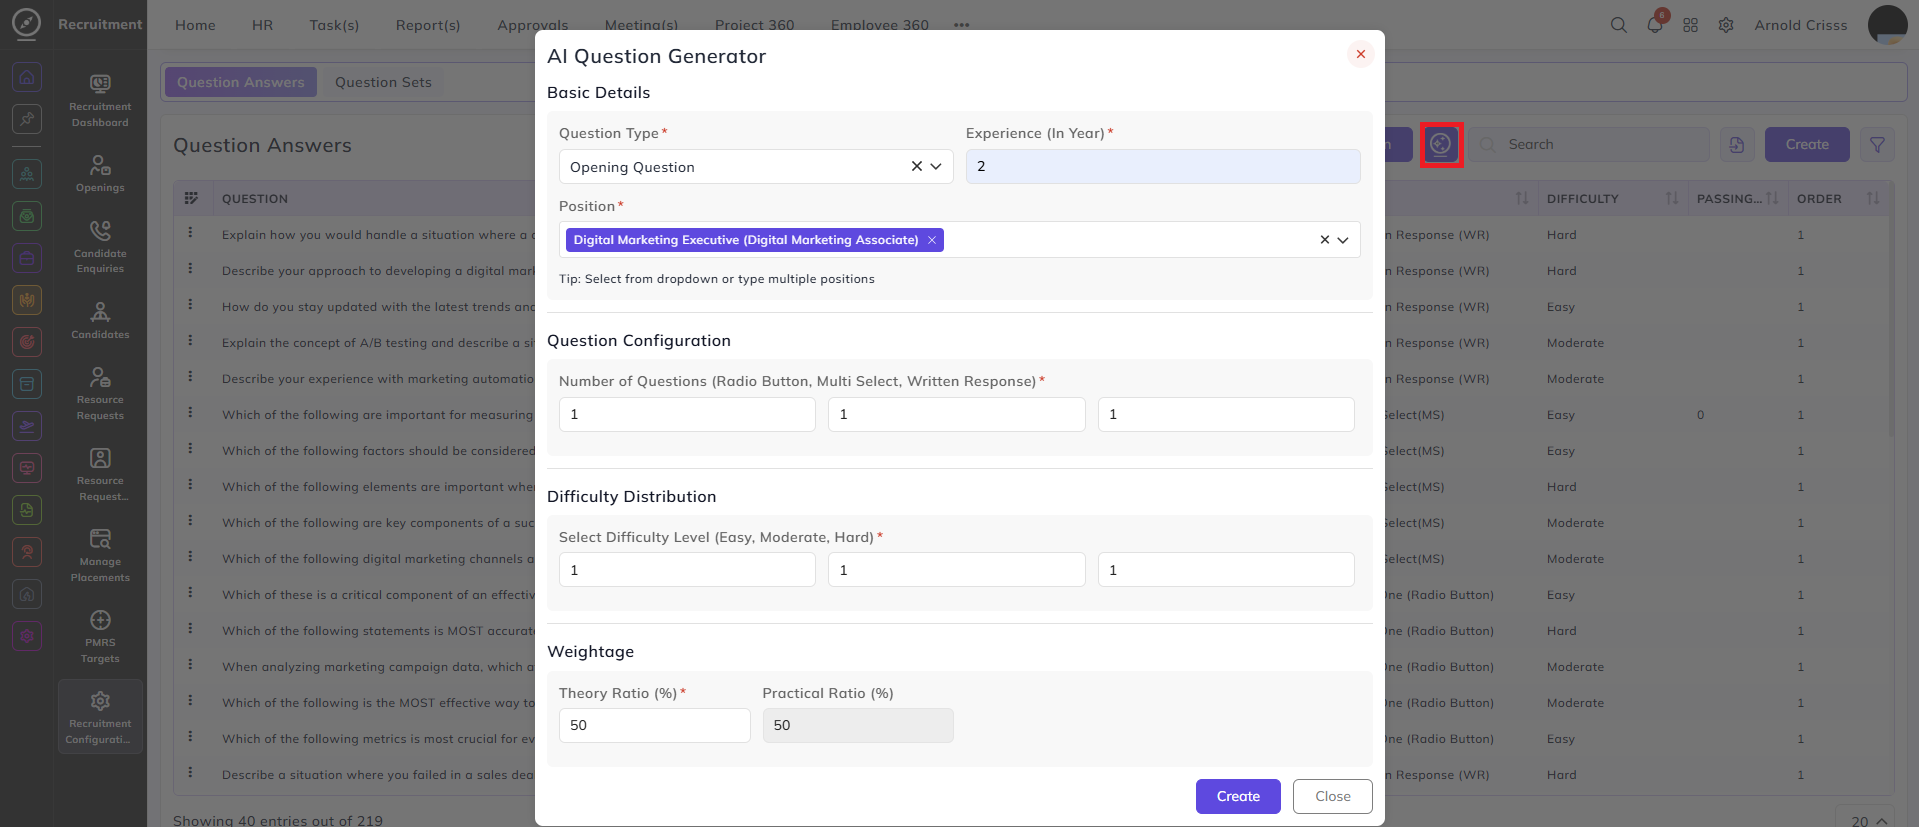
Task: Open PMRS Targets in sidebar
Action: tap(100, 636)
